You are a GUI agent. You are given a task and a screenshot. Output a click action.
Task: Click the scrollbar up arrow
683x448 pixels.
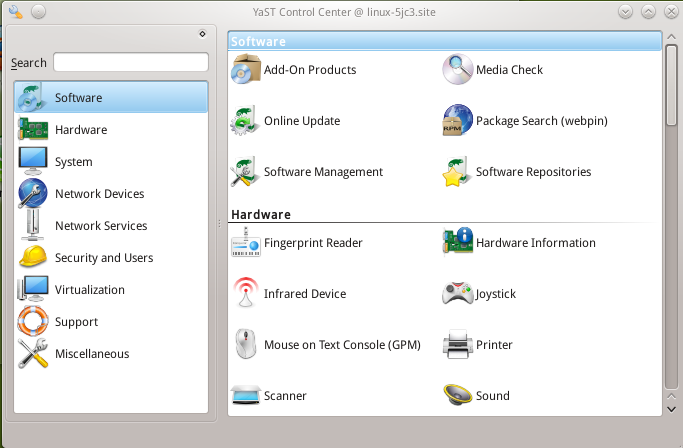point(671,37)
